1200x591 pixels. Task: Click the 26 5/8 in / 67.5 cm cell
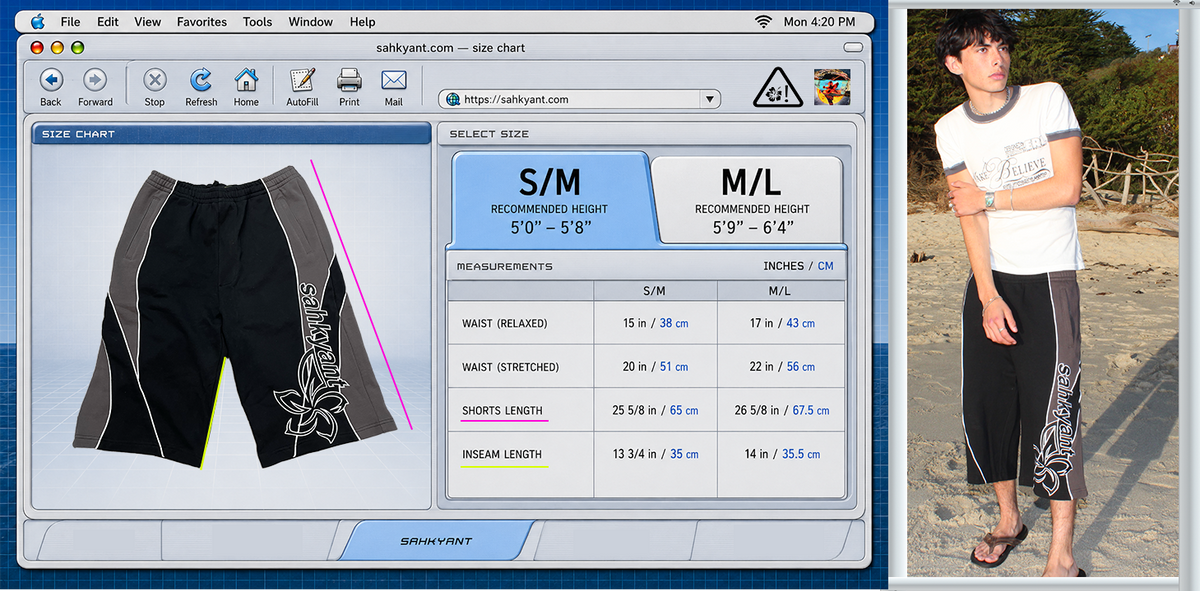click(x=781, y=411)
